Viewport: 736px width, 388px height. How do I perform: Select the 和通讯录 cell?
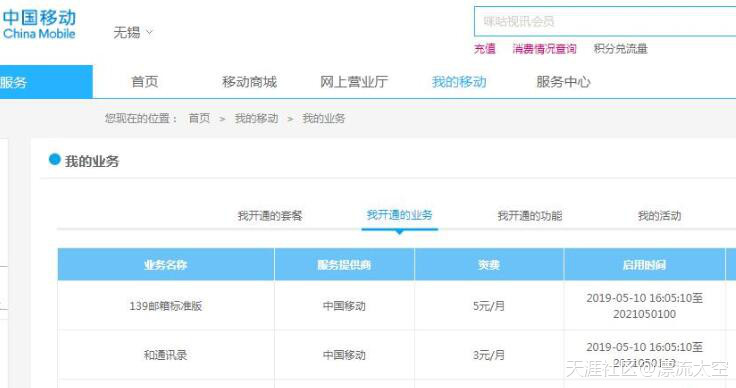click(166, 355)
